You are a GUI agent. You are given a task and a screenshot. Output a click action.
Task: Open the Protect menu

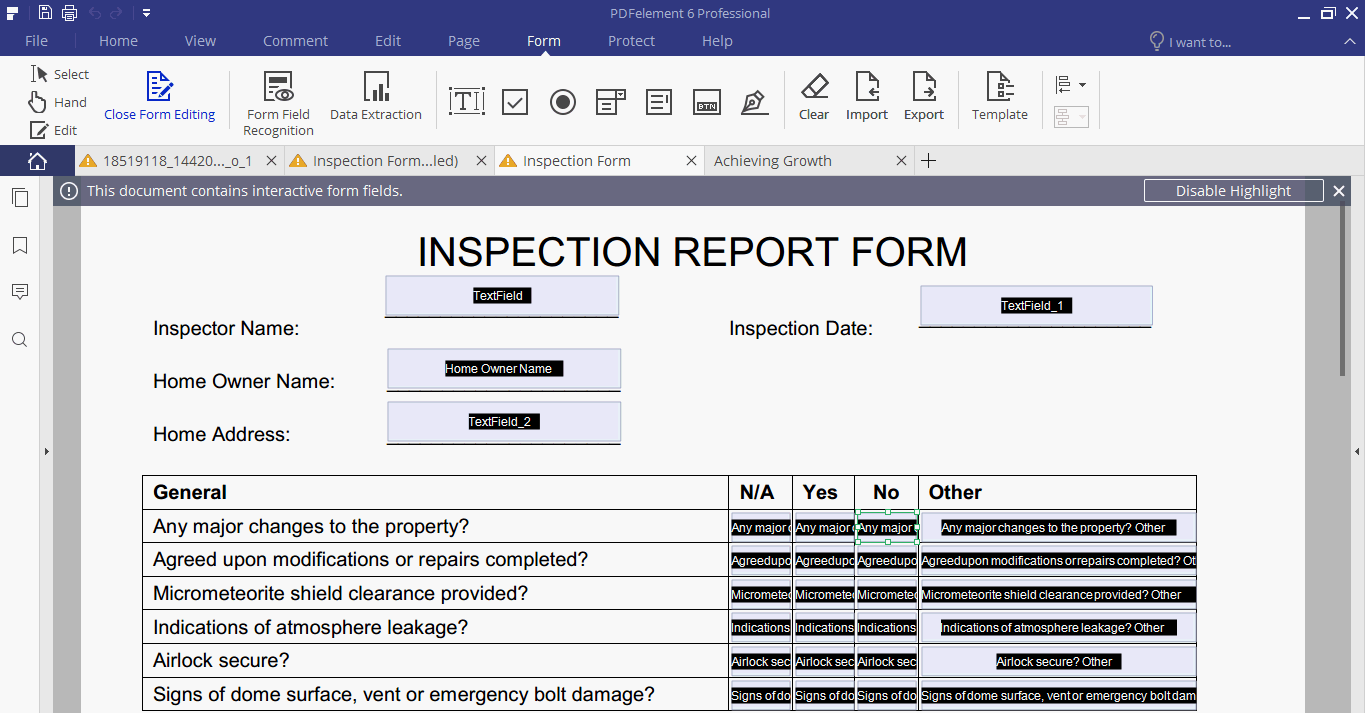click(631, 41)
